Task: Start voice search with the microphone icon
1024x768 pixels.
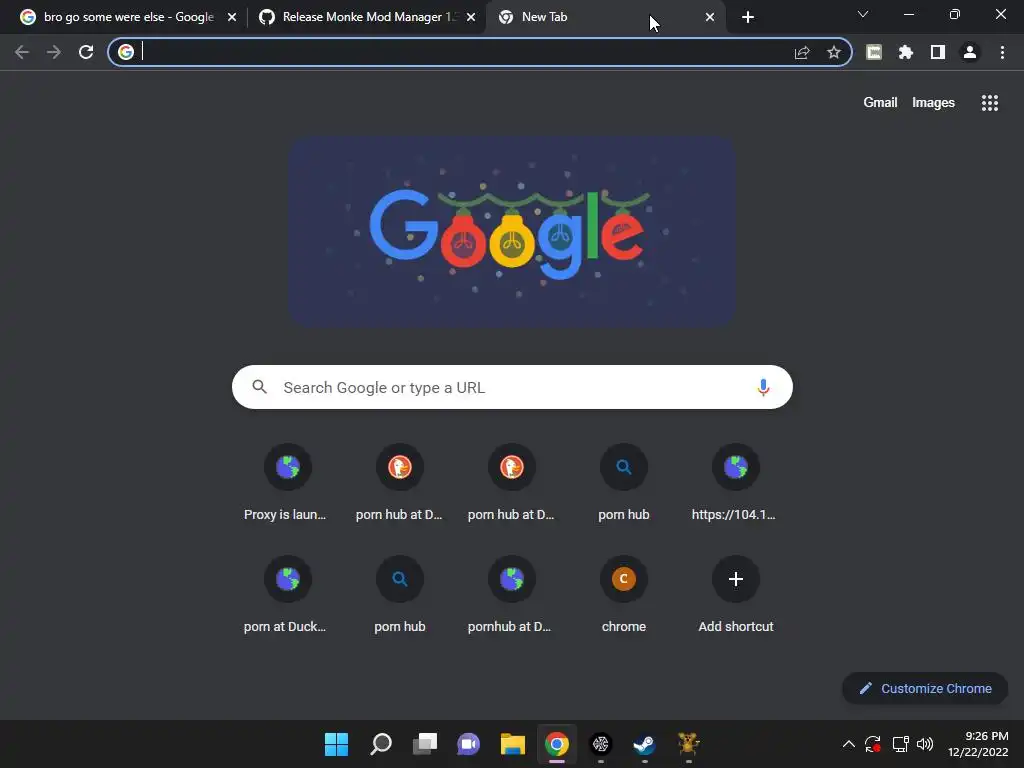Action: (763, 387)
